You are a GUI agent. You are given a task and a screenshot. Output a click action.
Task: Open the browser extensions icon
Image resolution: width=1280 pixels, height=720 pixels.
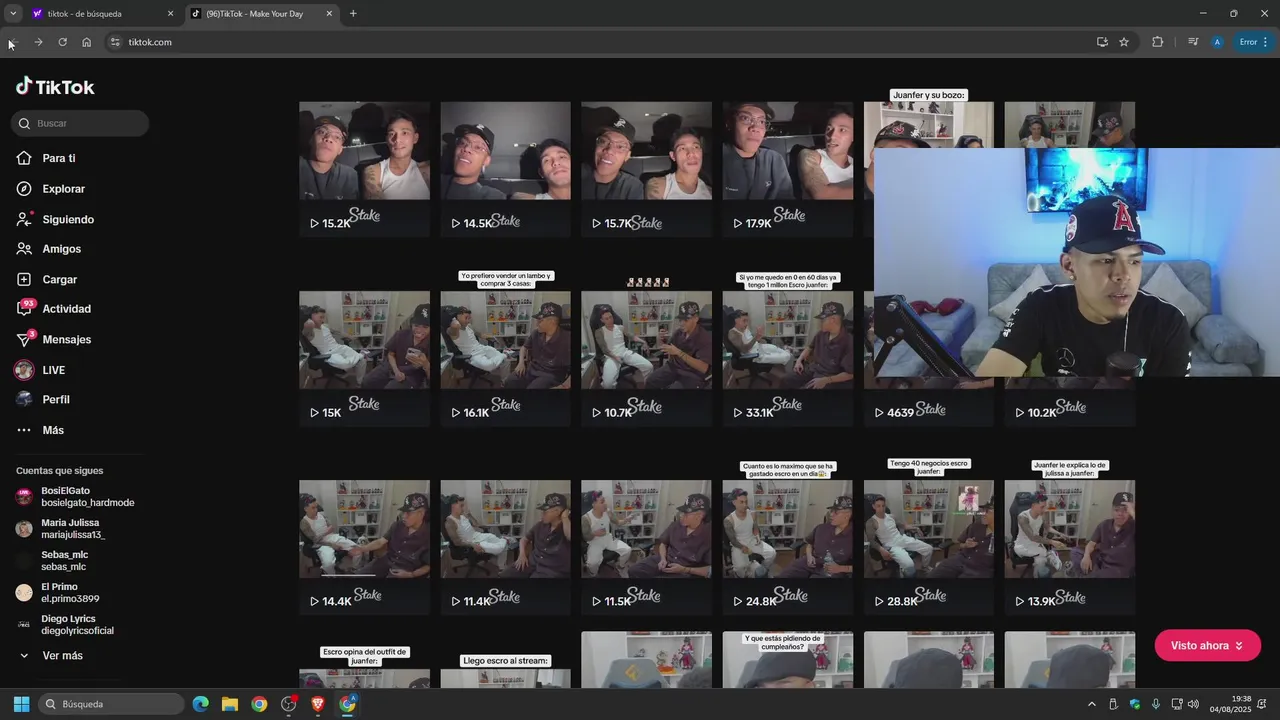coord(1158,42)
